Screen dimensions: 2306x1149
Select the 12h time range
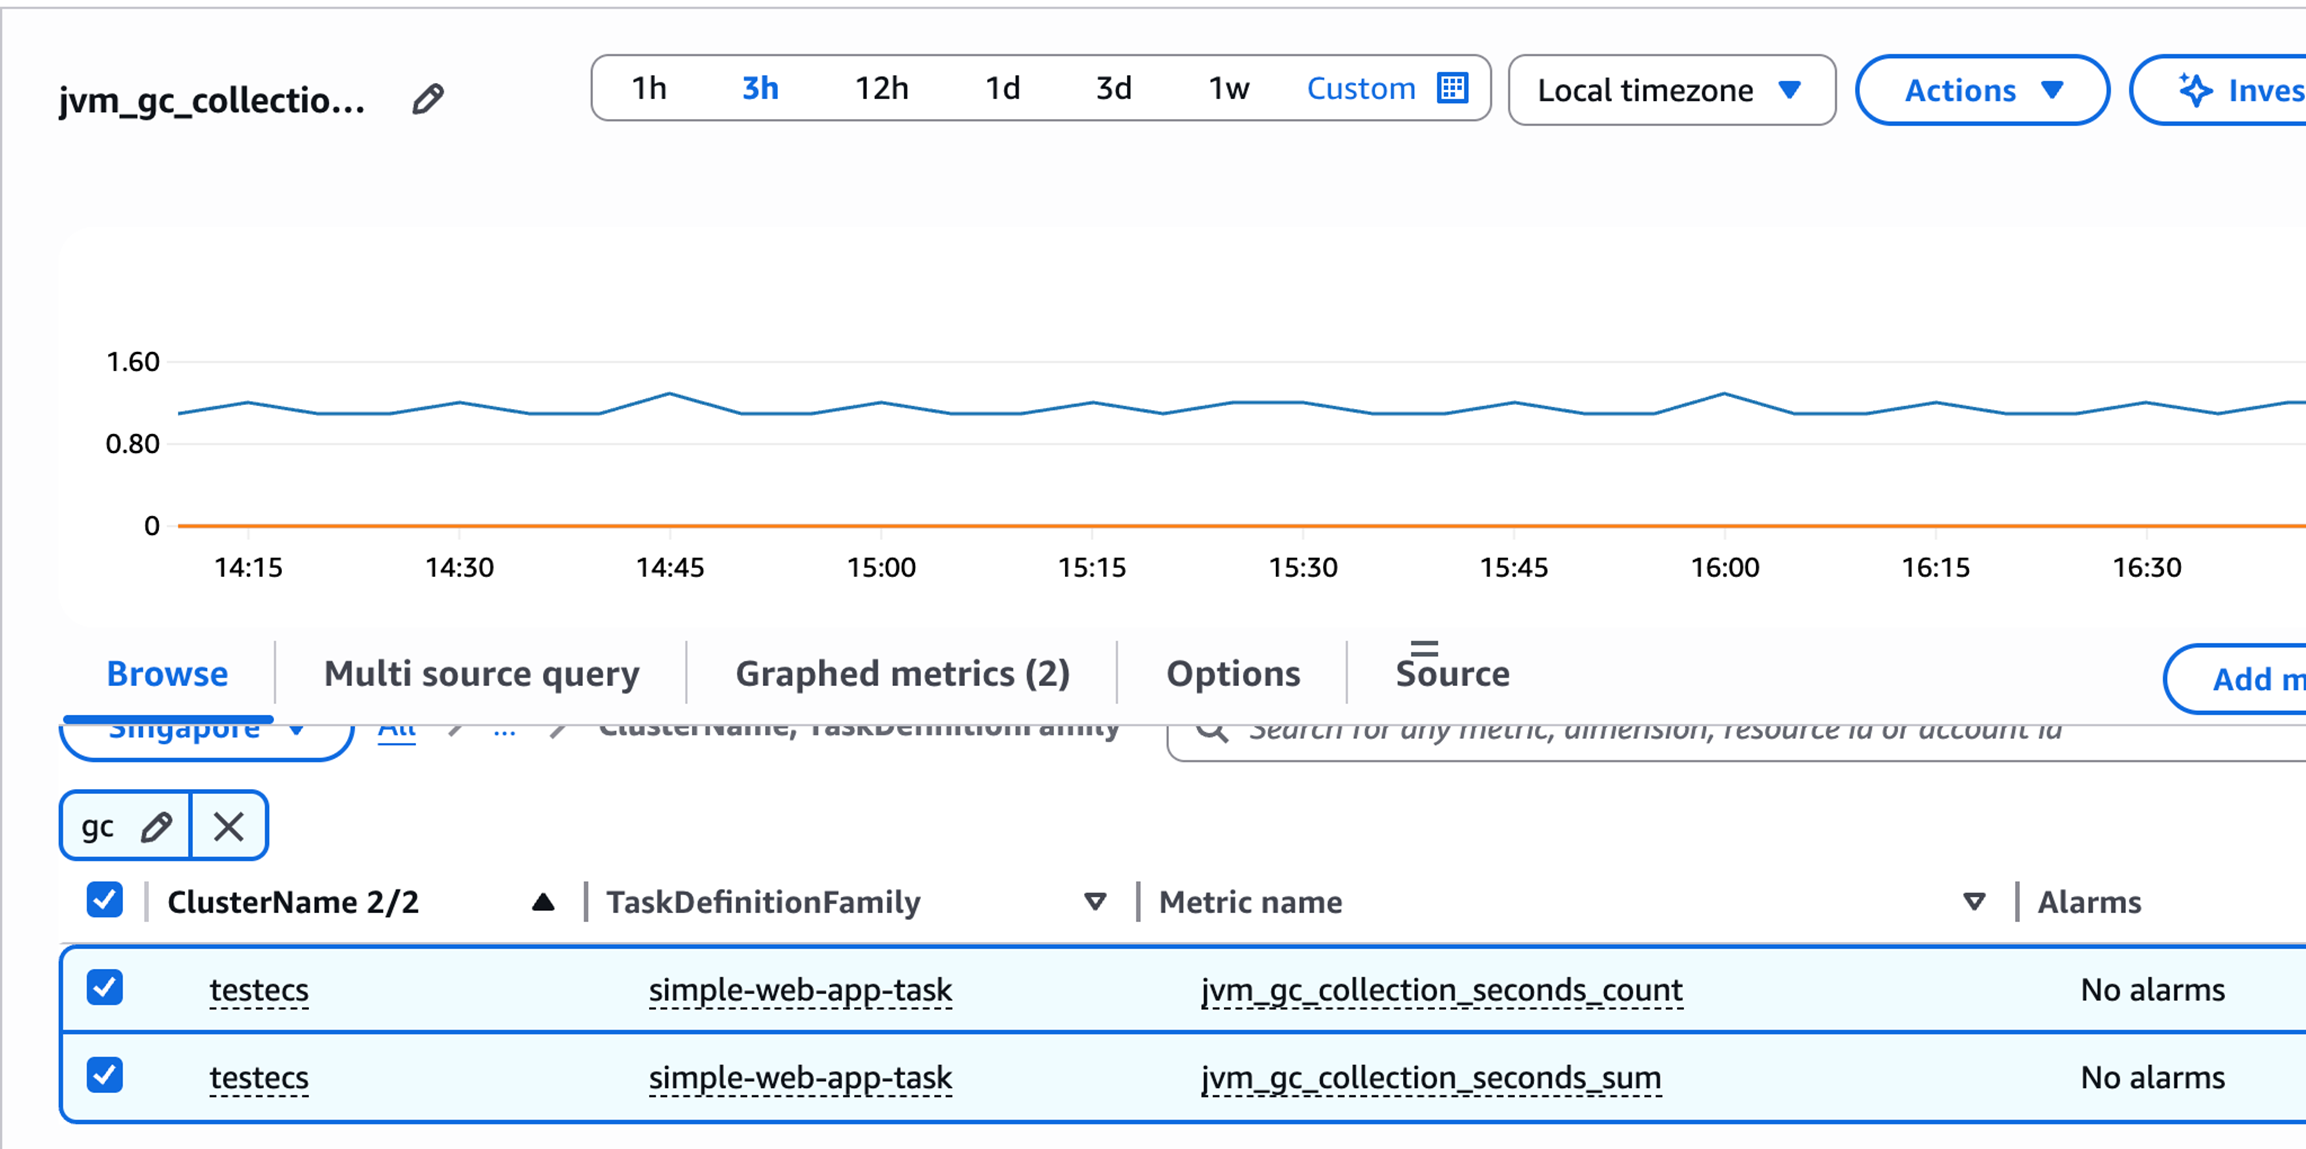point(881,89)
